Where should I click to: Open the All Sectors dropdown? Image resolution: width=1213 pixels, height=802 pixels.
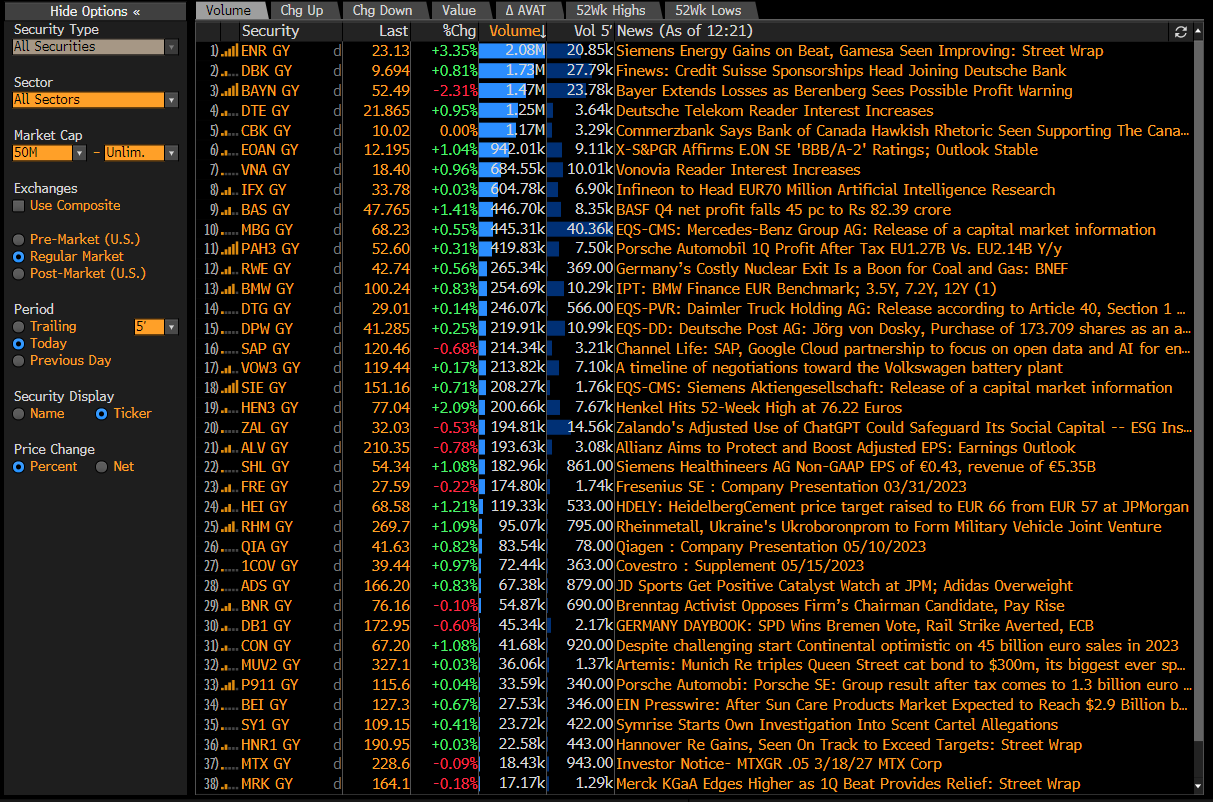click(95, 100)
